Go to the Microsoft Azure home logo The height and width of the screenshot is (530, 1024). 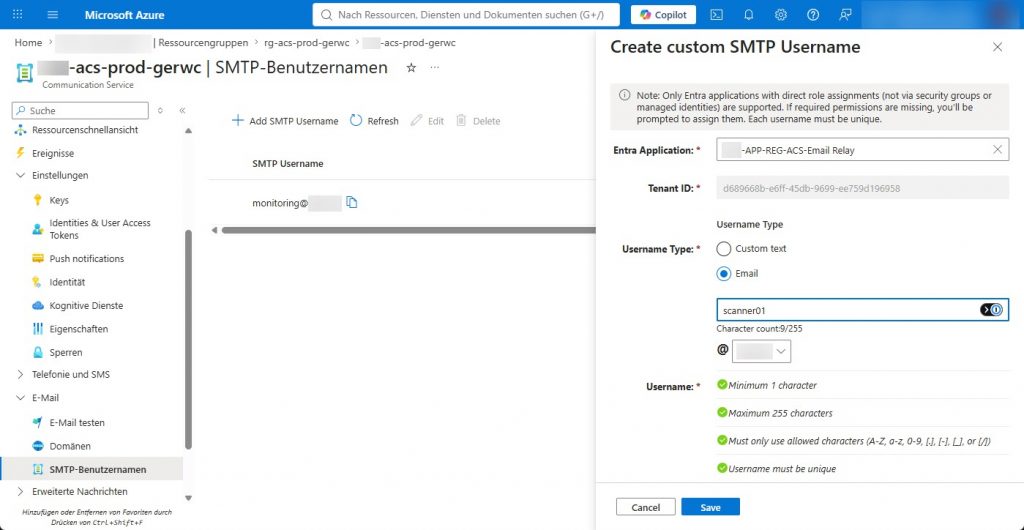click(125, 14)
